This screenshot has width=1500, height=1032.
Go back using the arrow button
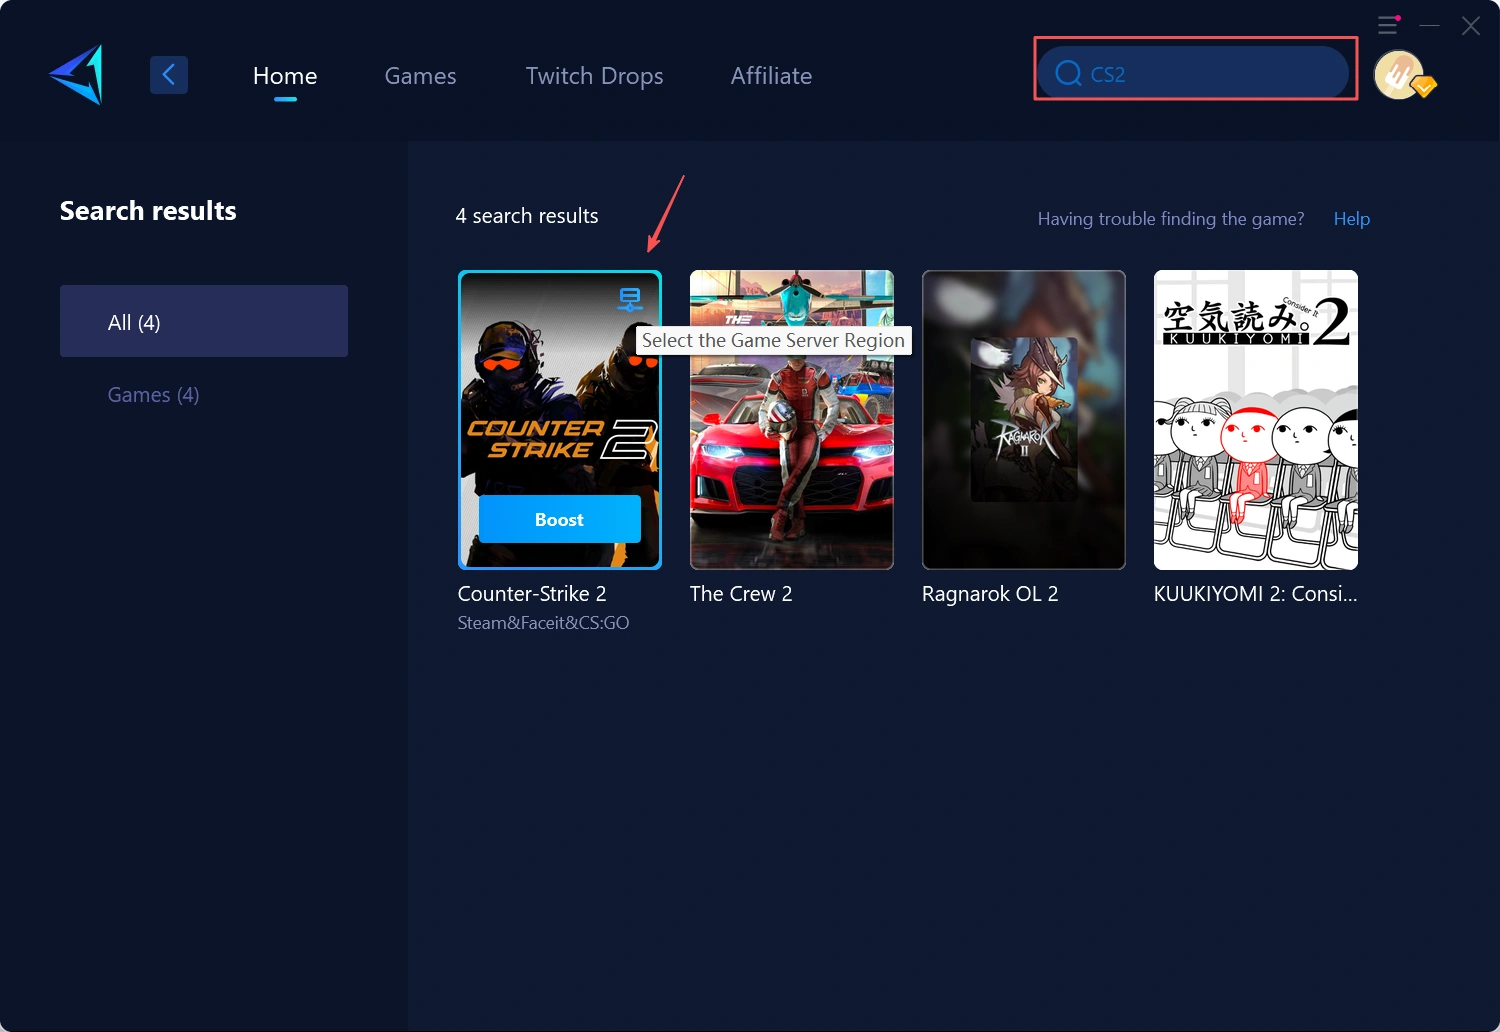[x=169, y=75]
